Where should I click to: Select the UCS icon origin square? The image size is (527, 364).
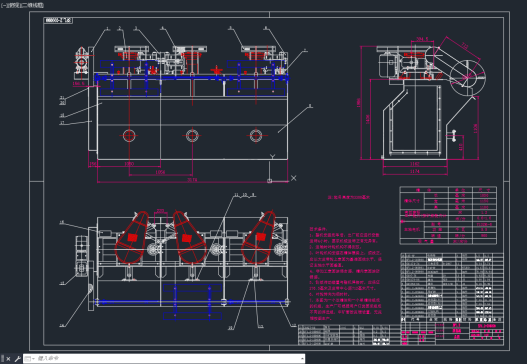(269, 181)
